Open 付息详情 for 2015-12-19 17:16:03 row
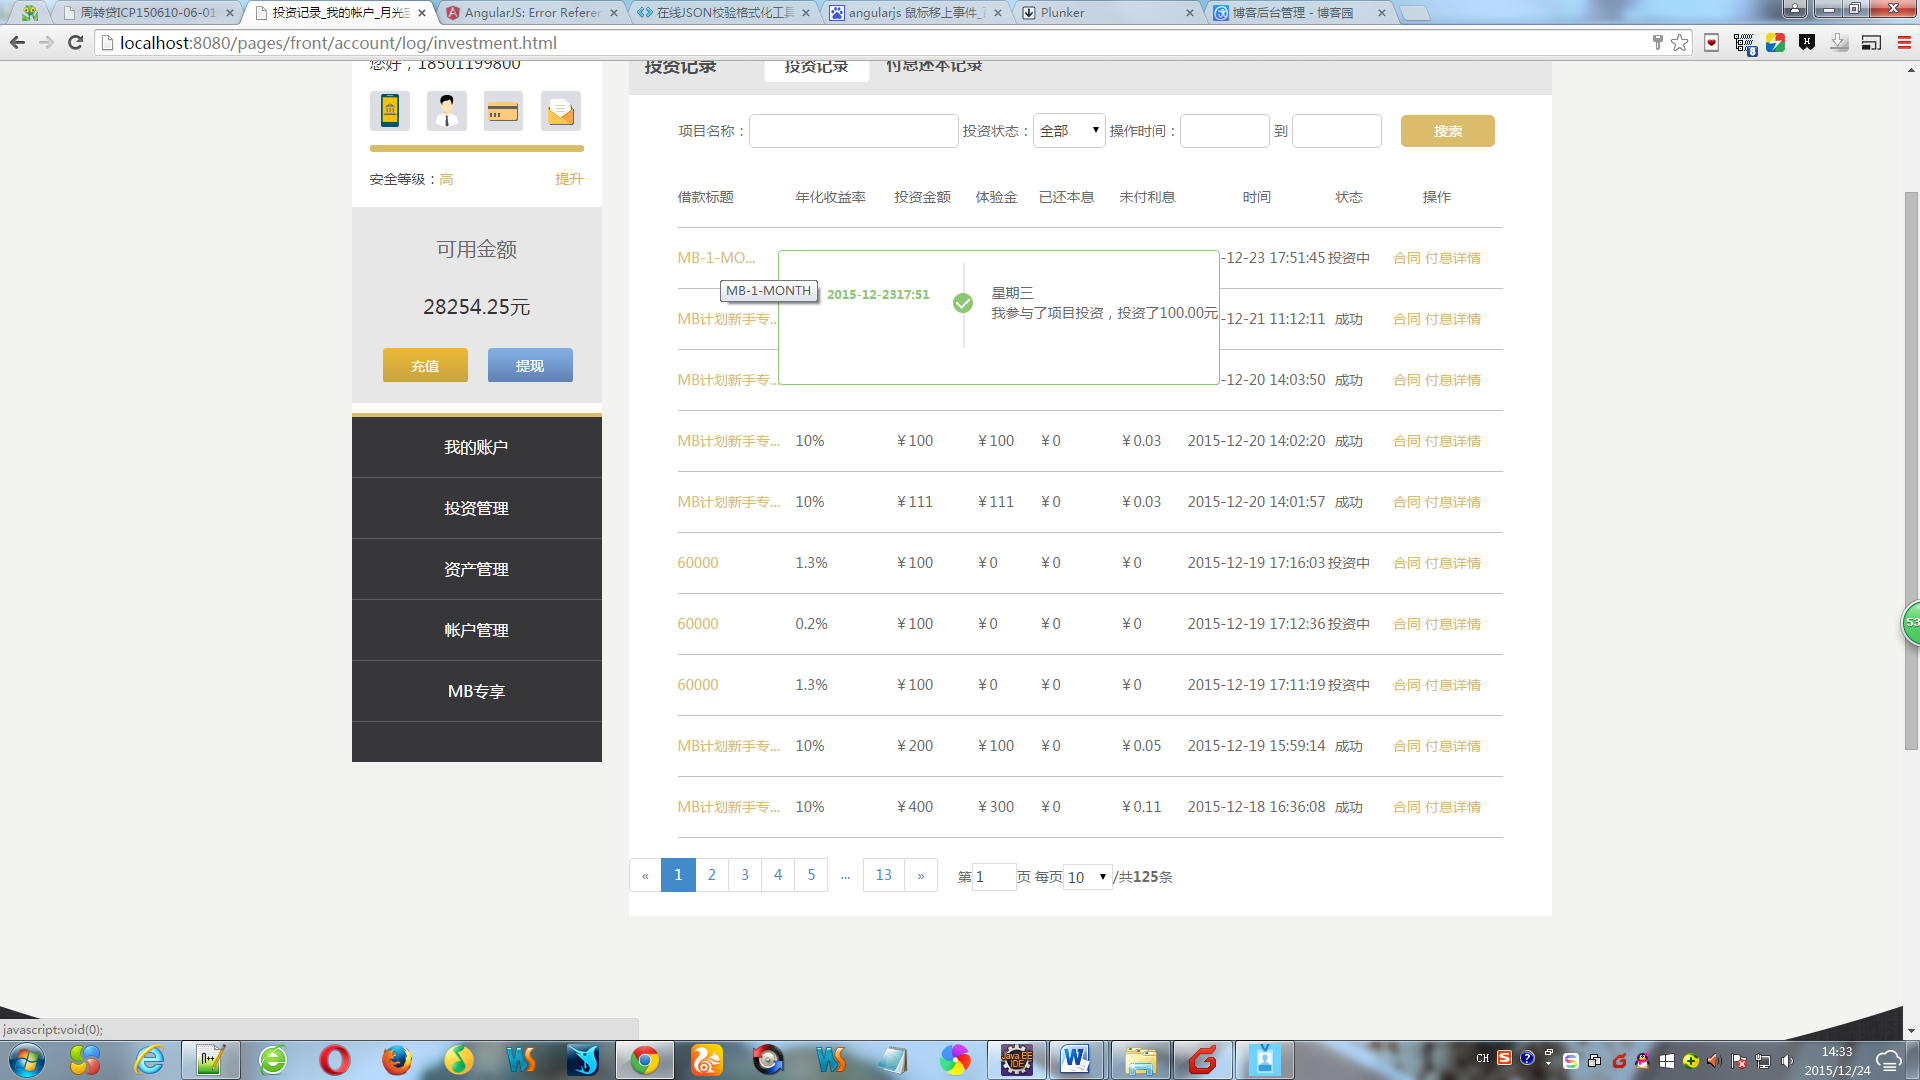Screen dimensions: 1920x1080 click(1453, 563)
